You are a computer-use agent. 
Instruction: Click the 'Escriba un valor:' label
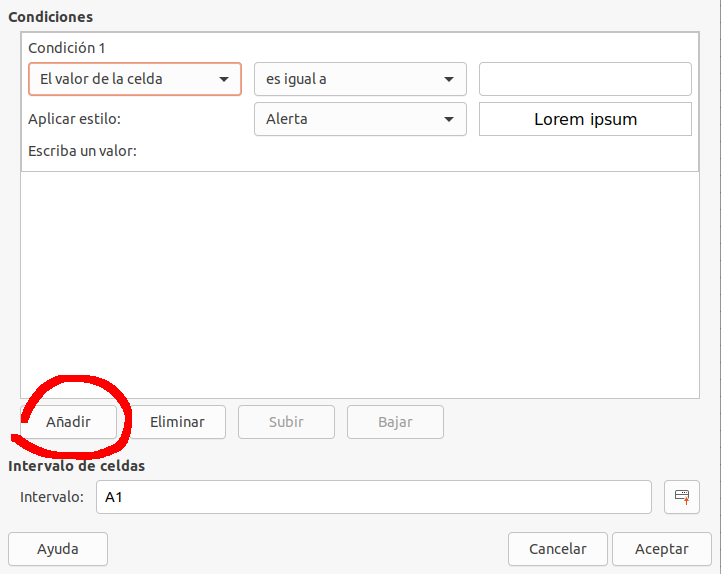point(82,151)
